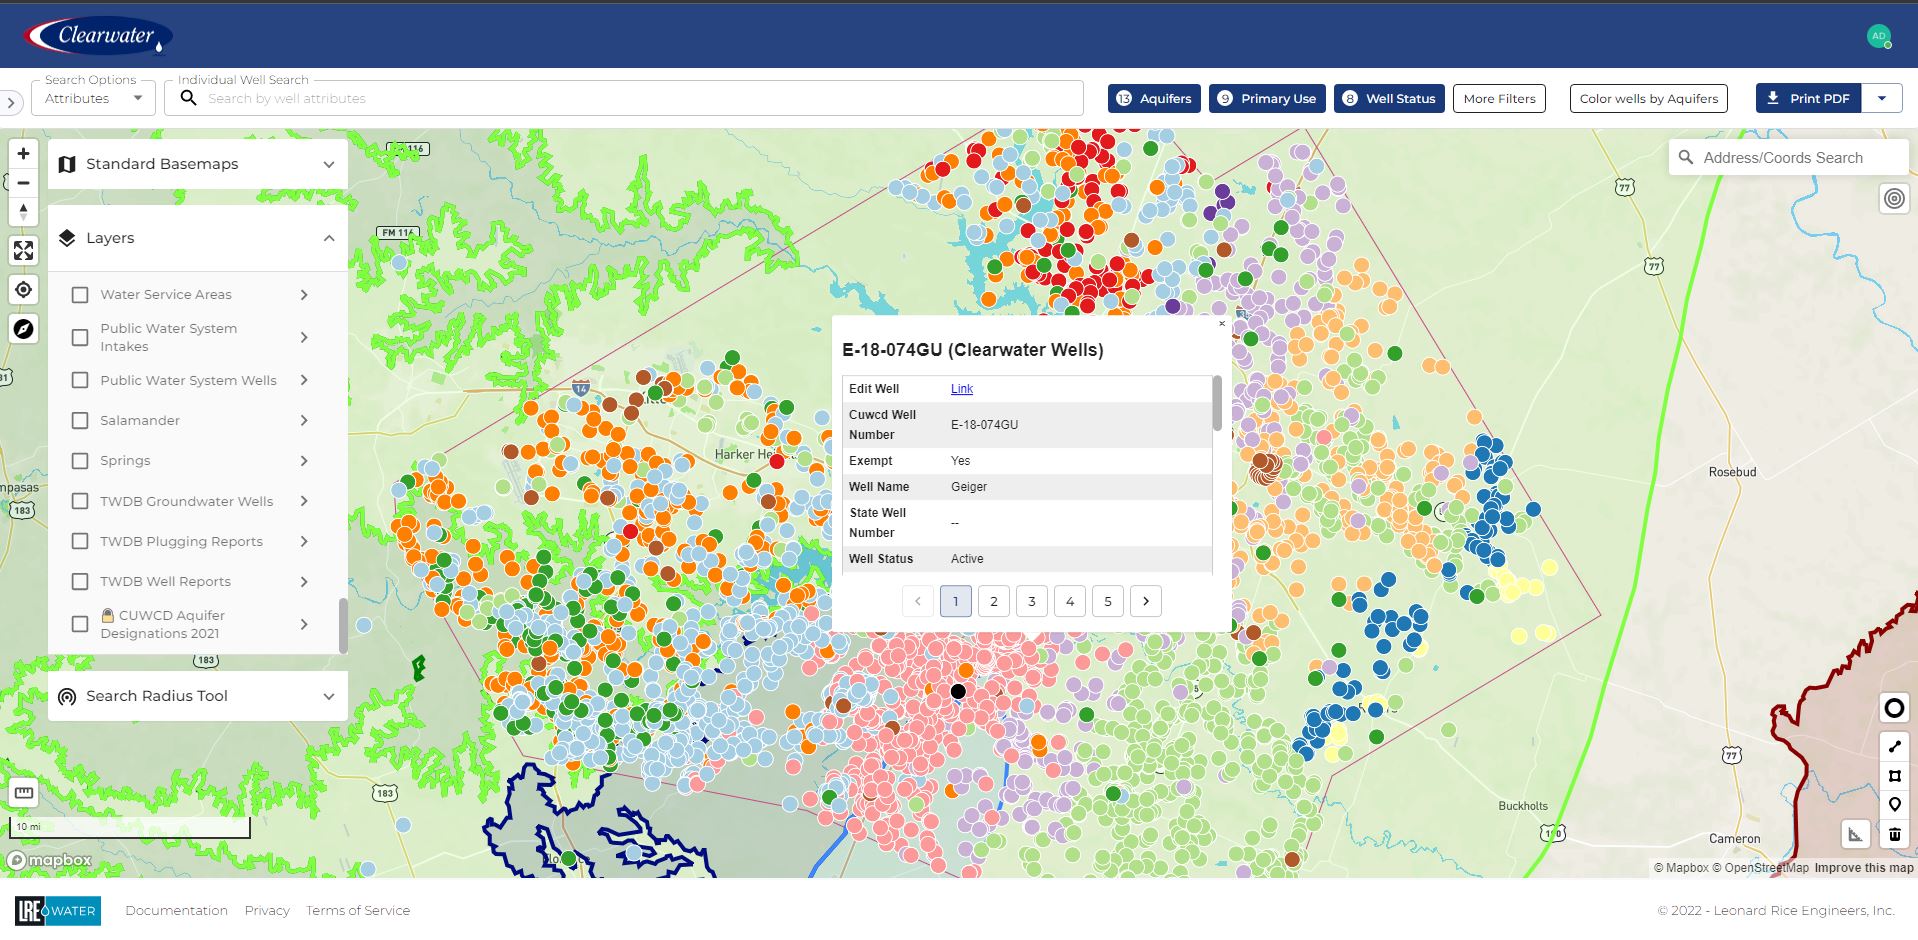The width and height of the screenshot is (1918, 940).
Task: Toggle fullscreen map view
Action: [23, 250]
